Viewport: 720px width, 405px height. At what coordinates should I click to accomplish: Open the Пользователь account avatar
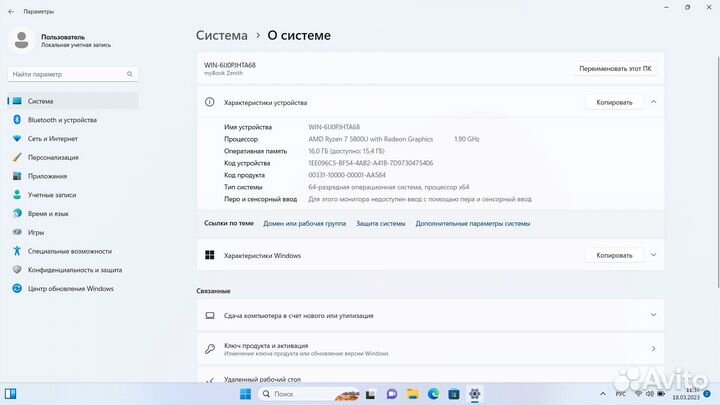[21, 40]
